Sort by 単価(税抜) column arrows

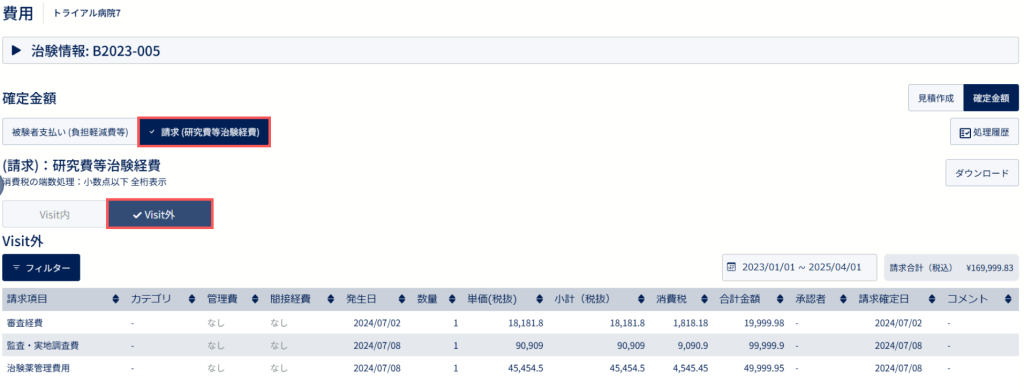coord(539,299)
